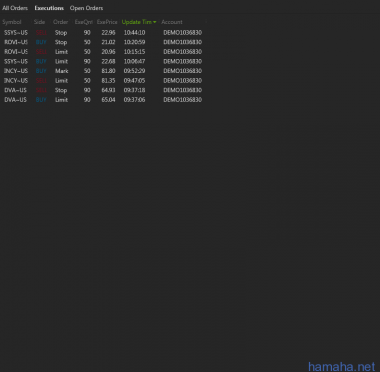The width and height of the screenshot is (380, 372).
Task: Select the INCY BUY Market execution row
Action: pos(103,71)
